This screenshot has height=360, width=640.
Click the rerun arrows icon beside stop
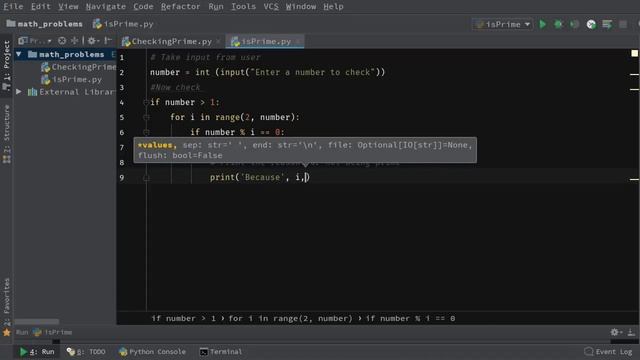tap(607, 24)
